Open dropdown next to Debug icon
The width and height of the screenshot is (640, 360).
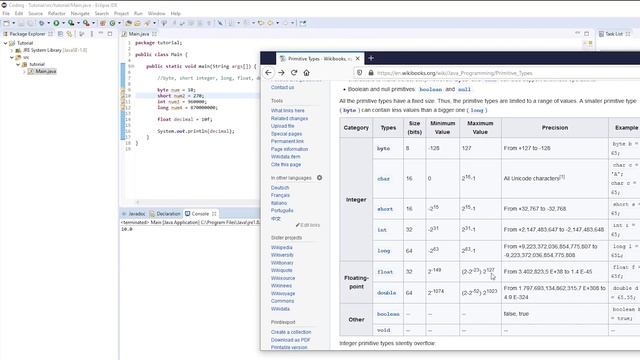(48, 23)
